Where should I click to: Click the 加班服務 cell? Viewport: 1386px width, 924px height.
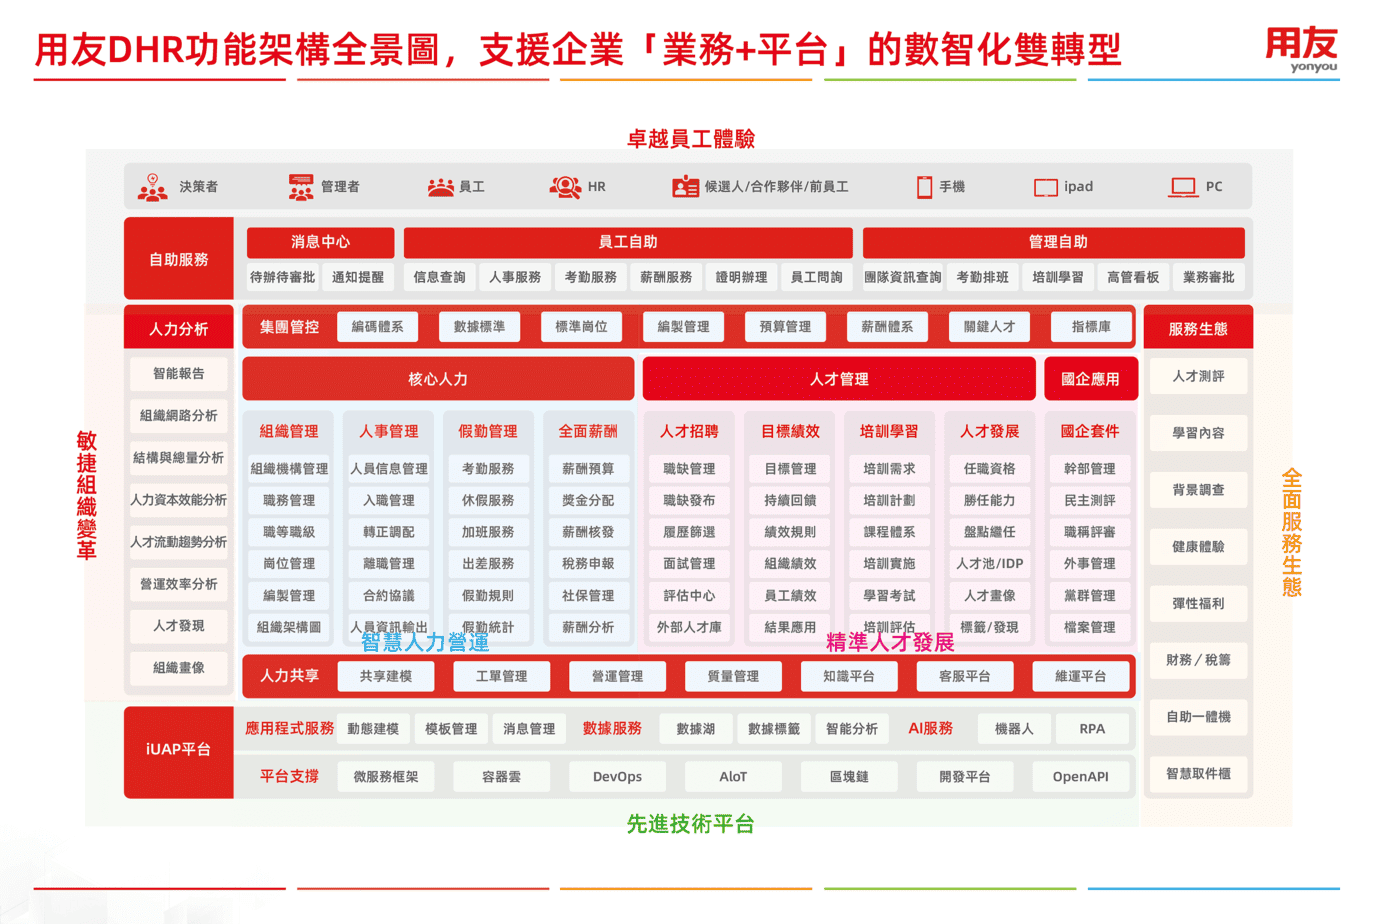tap(488, 532)
